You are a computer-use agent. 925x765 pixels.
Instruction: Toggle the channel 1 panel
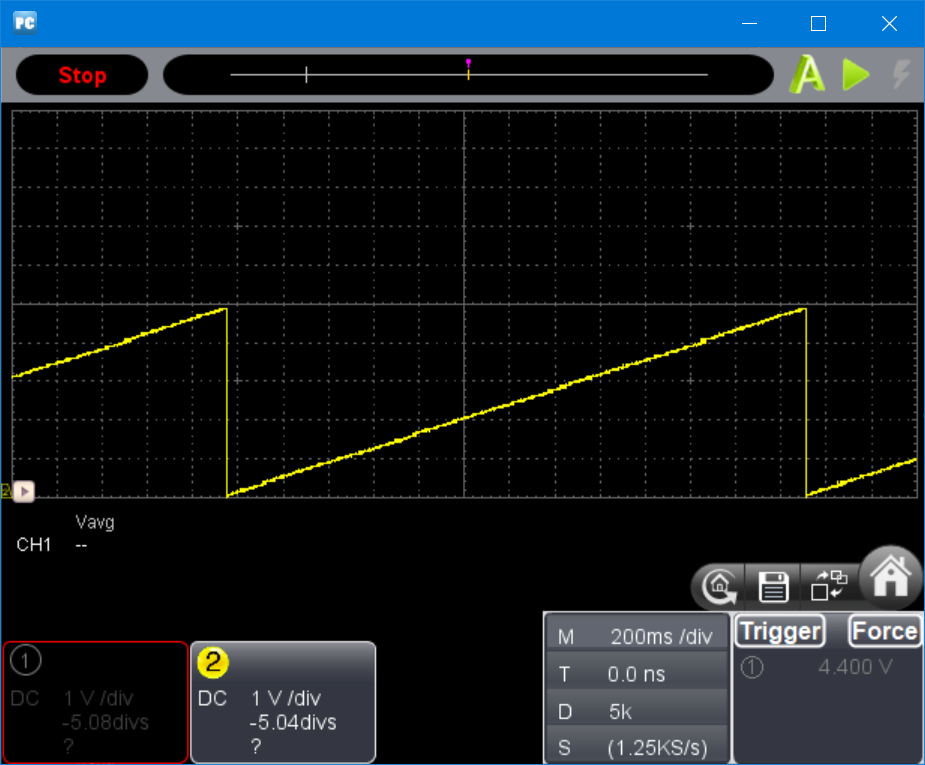95,702
